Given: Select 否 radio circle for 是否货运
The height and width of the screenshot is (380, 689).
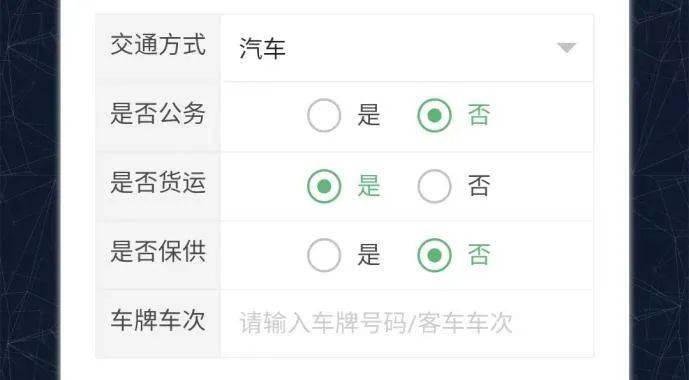Looking at the screenshot, I should point(434,186).
